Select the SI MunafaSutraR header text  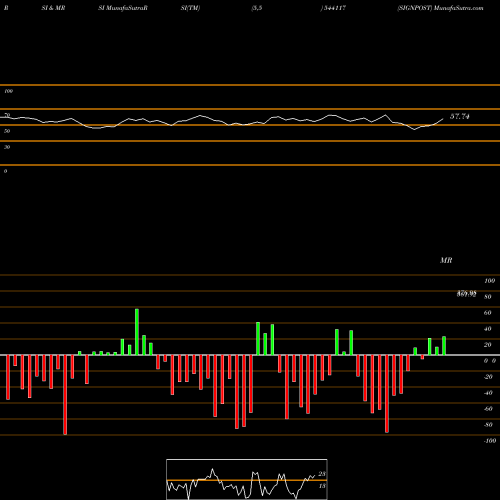(x=123, y=8)
